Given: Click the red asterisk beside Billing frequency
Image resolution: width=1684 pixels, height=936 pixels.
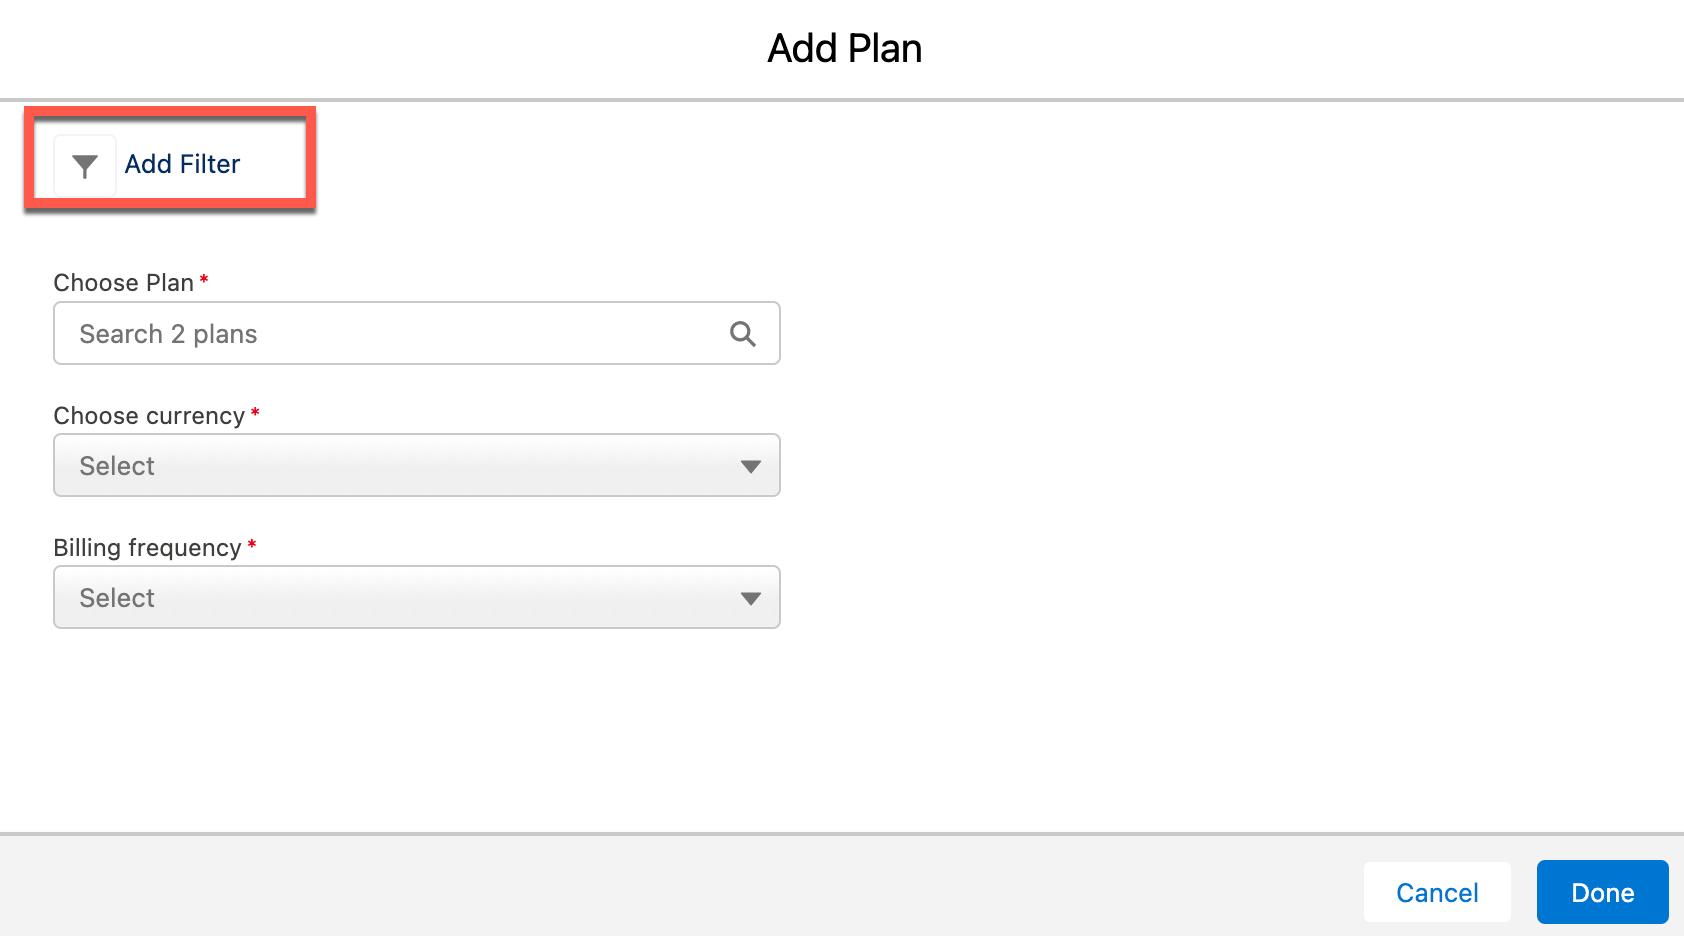Looking at the screenshot, I should click(252, 545).
